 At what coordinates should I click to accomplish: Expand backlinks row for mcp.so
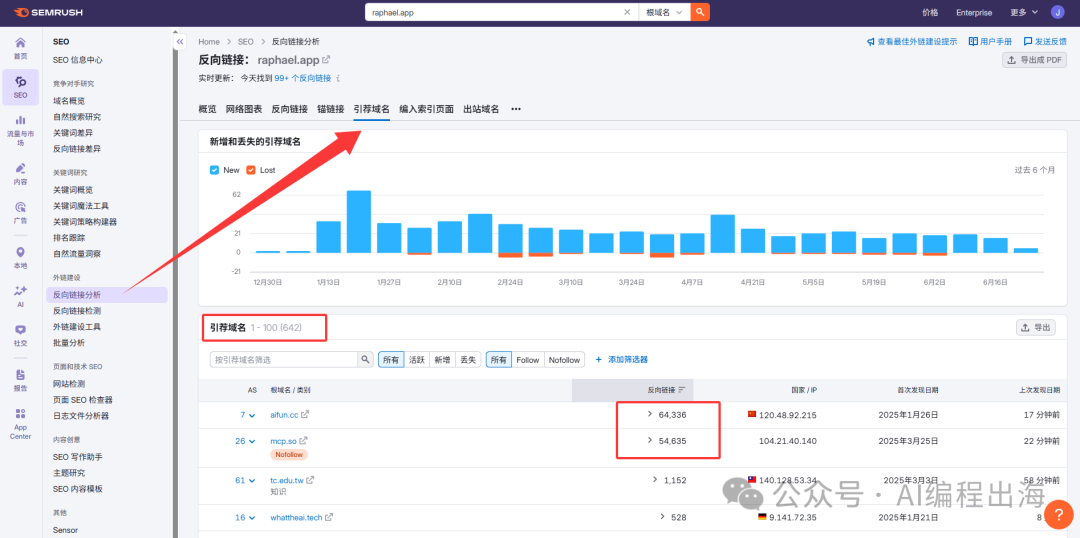(650, 441)
